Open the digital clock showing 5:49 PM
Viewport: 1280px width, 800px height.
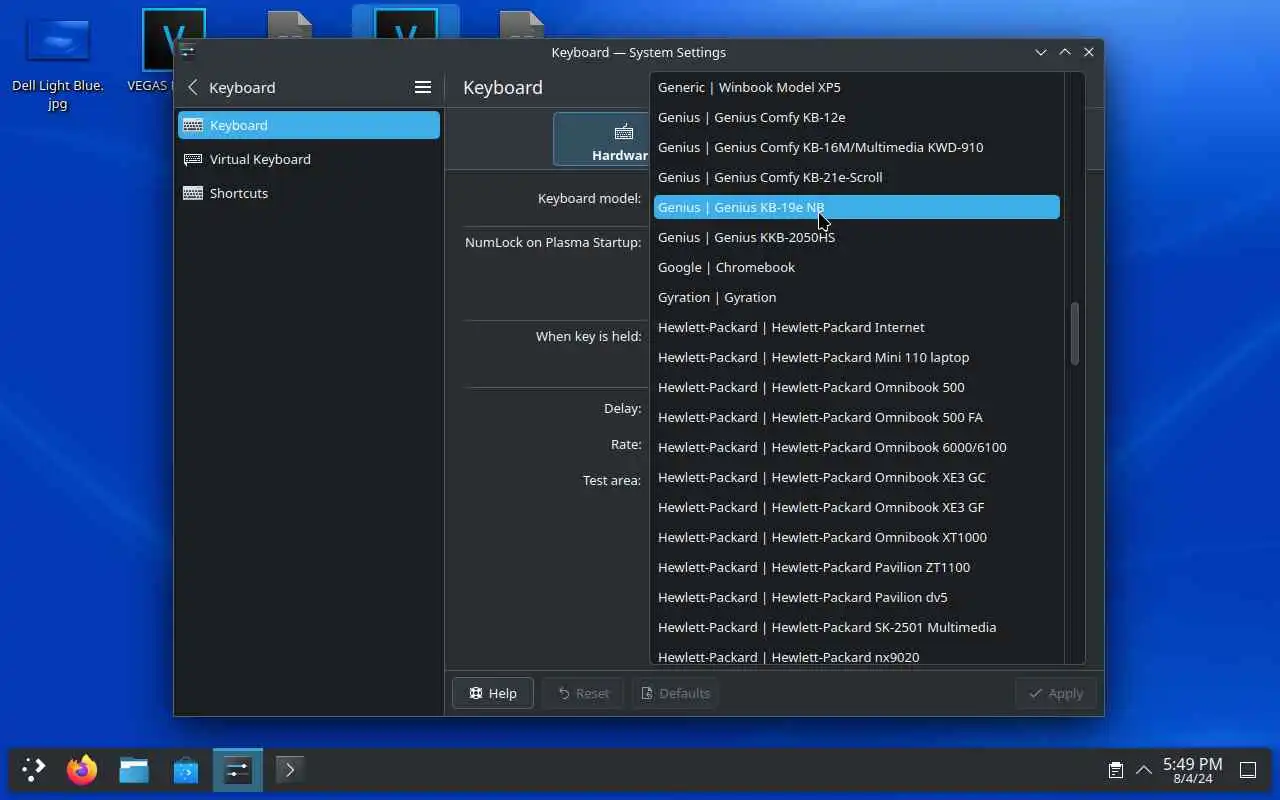1192,770
